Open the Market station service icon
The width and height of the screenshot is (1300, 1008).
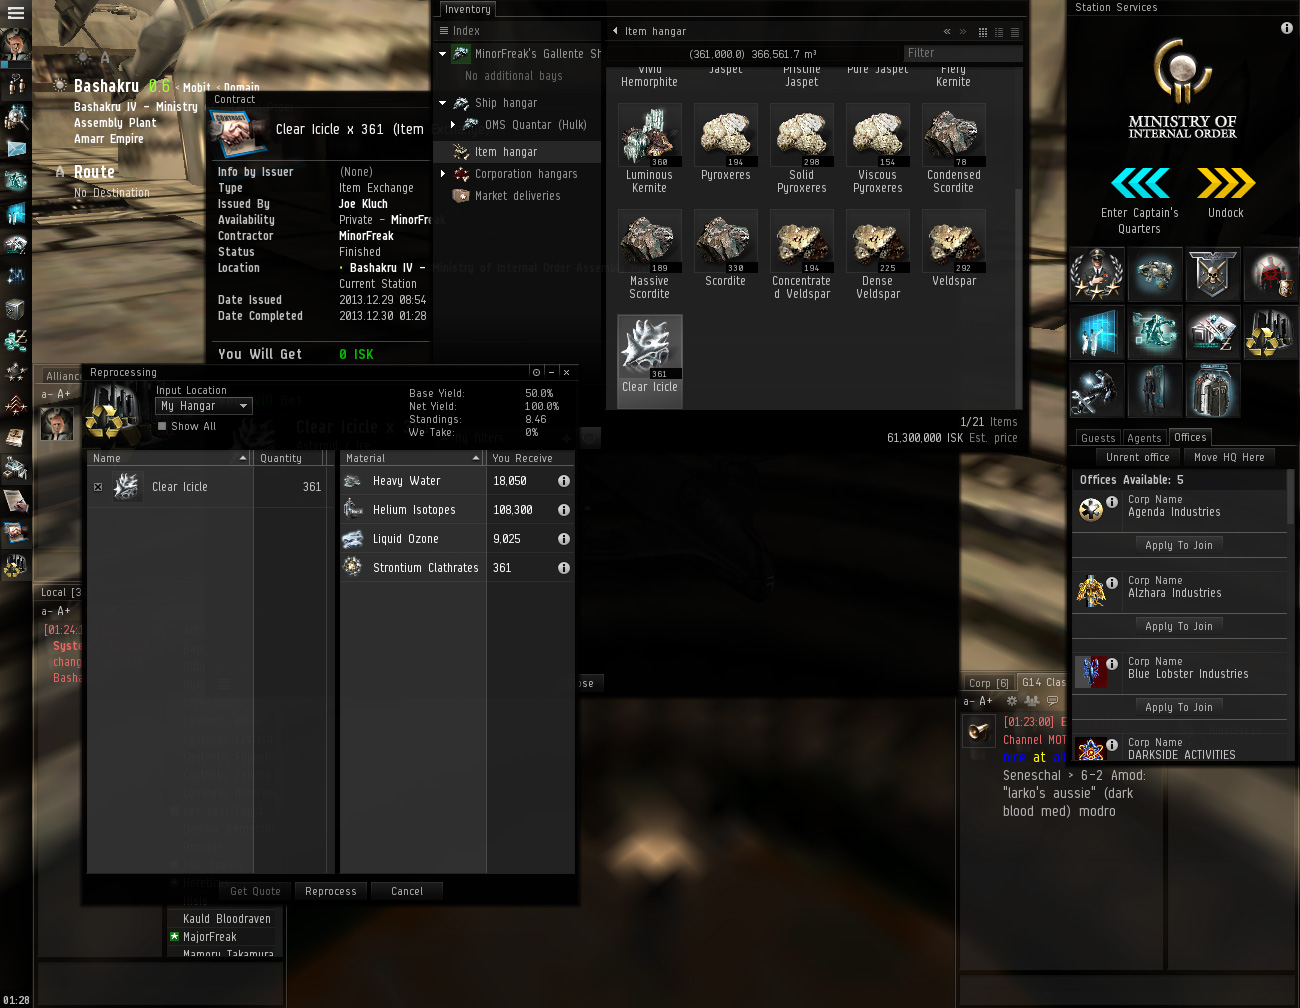[1213, 333]
